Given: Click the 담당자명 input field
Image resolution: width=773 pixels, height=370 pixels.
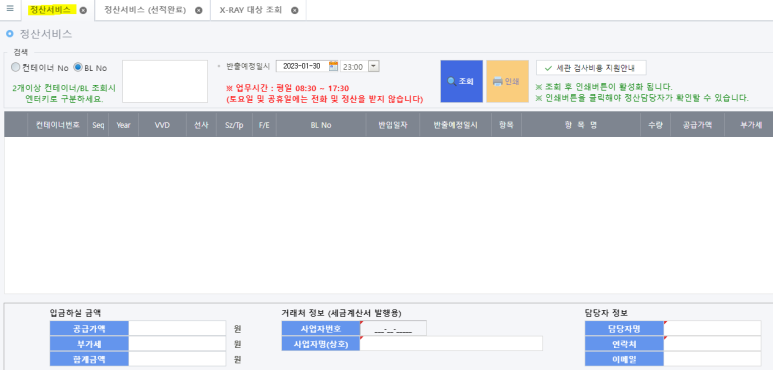Looking at the screenshot, I should (712, 329).
